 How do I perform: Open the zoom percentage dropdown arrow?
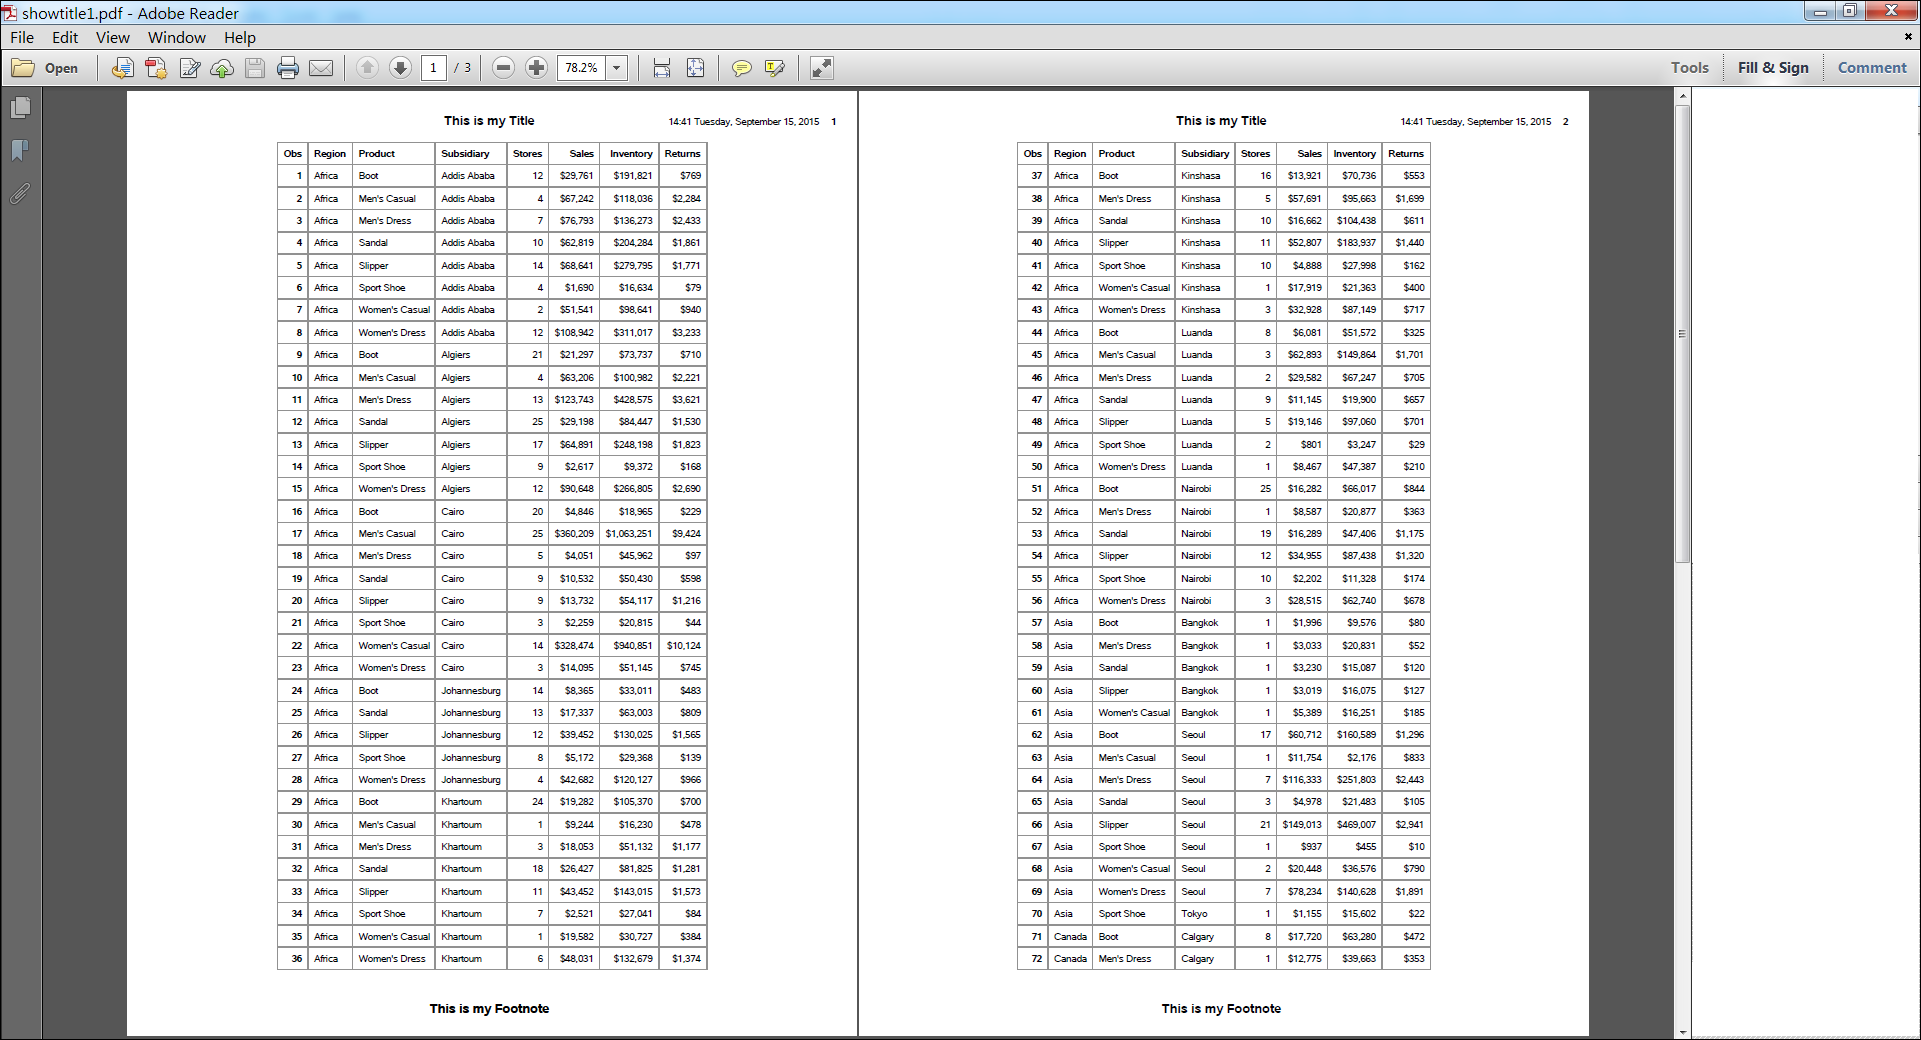click(617, 68)
